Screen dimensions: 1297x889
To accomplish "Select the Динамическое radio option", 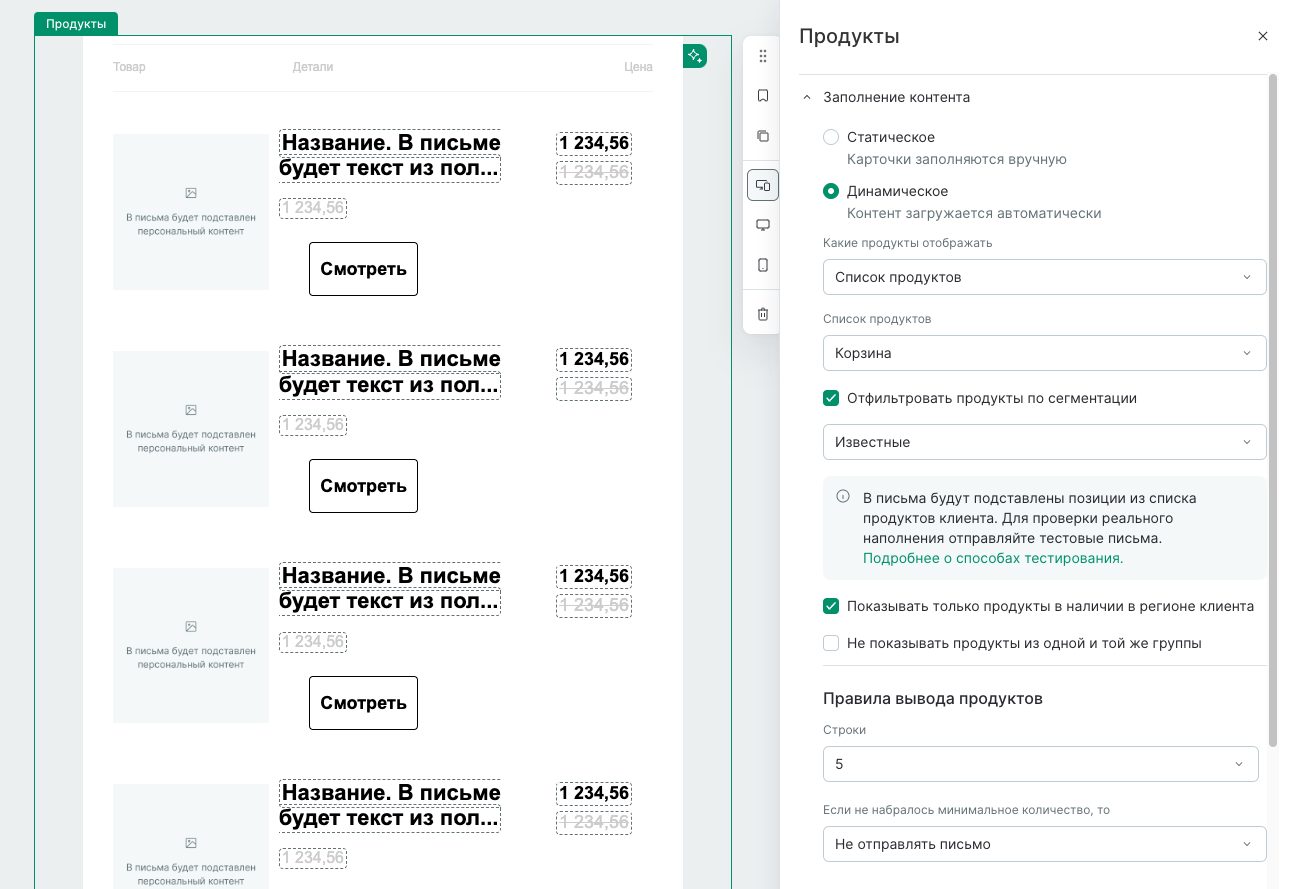I will (x=831, y=191).
